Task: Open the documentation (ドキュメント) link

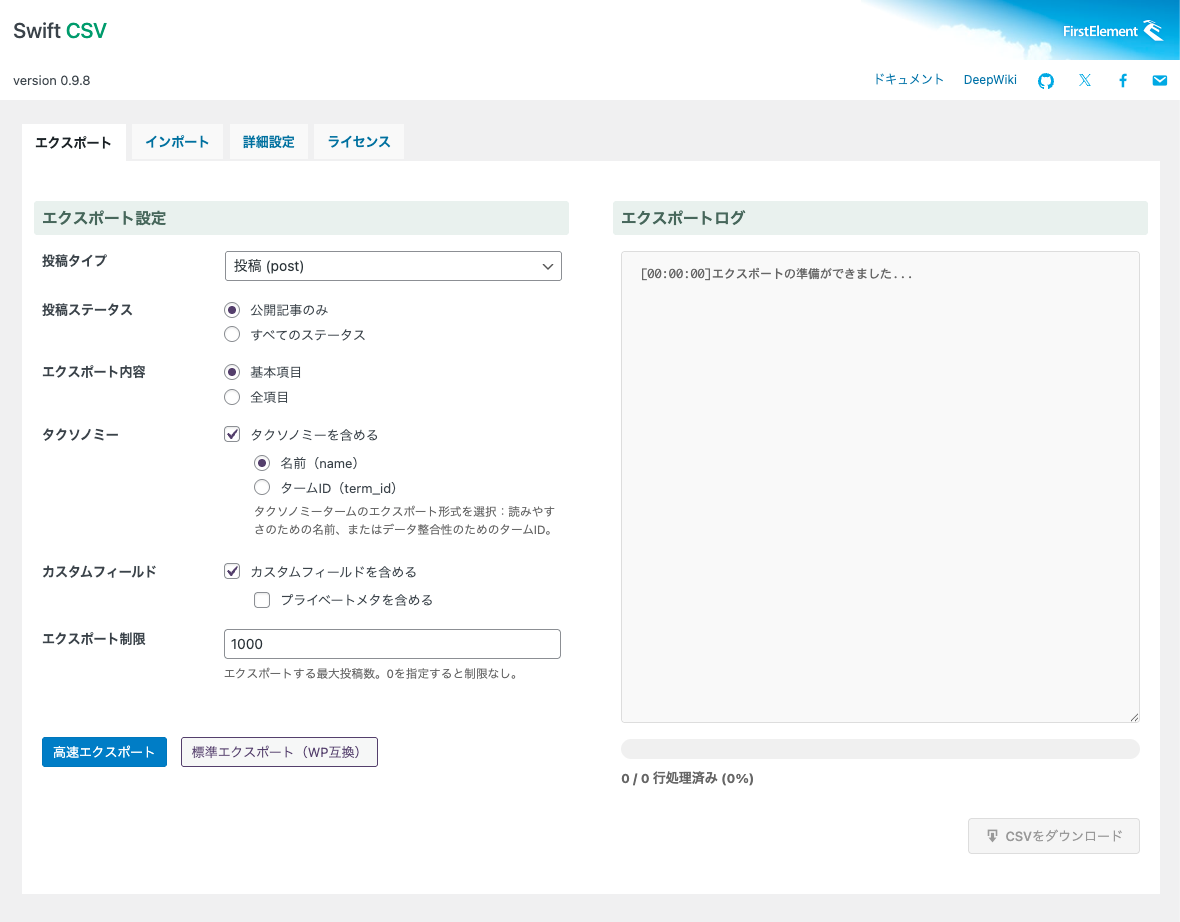Action: (908, 80)
